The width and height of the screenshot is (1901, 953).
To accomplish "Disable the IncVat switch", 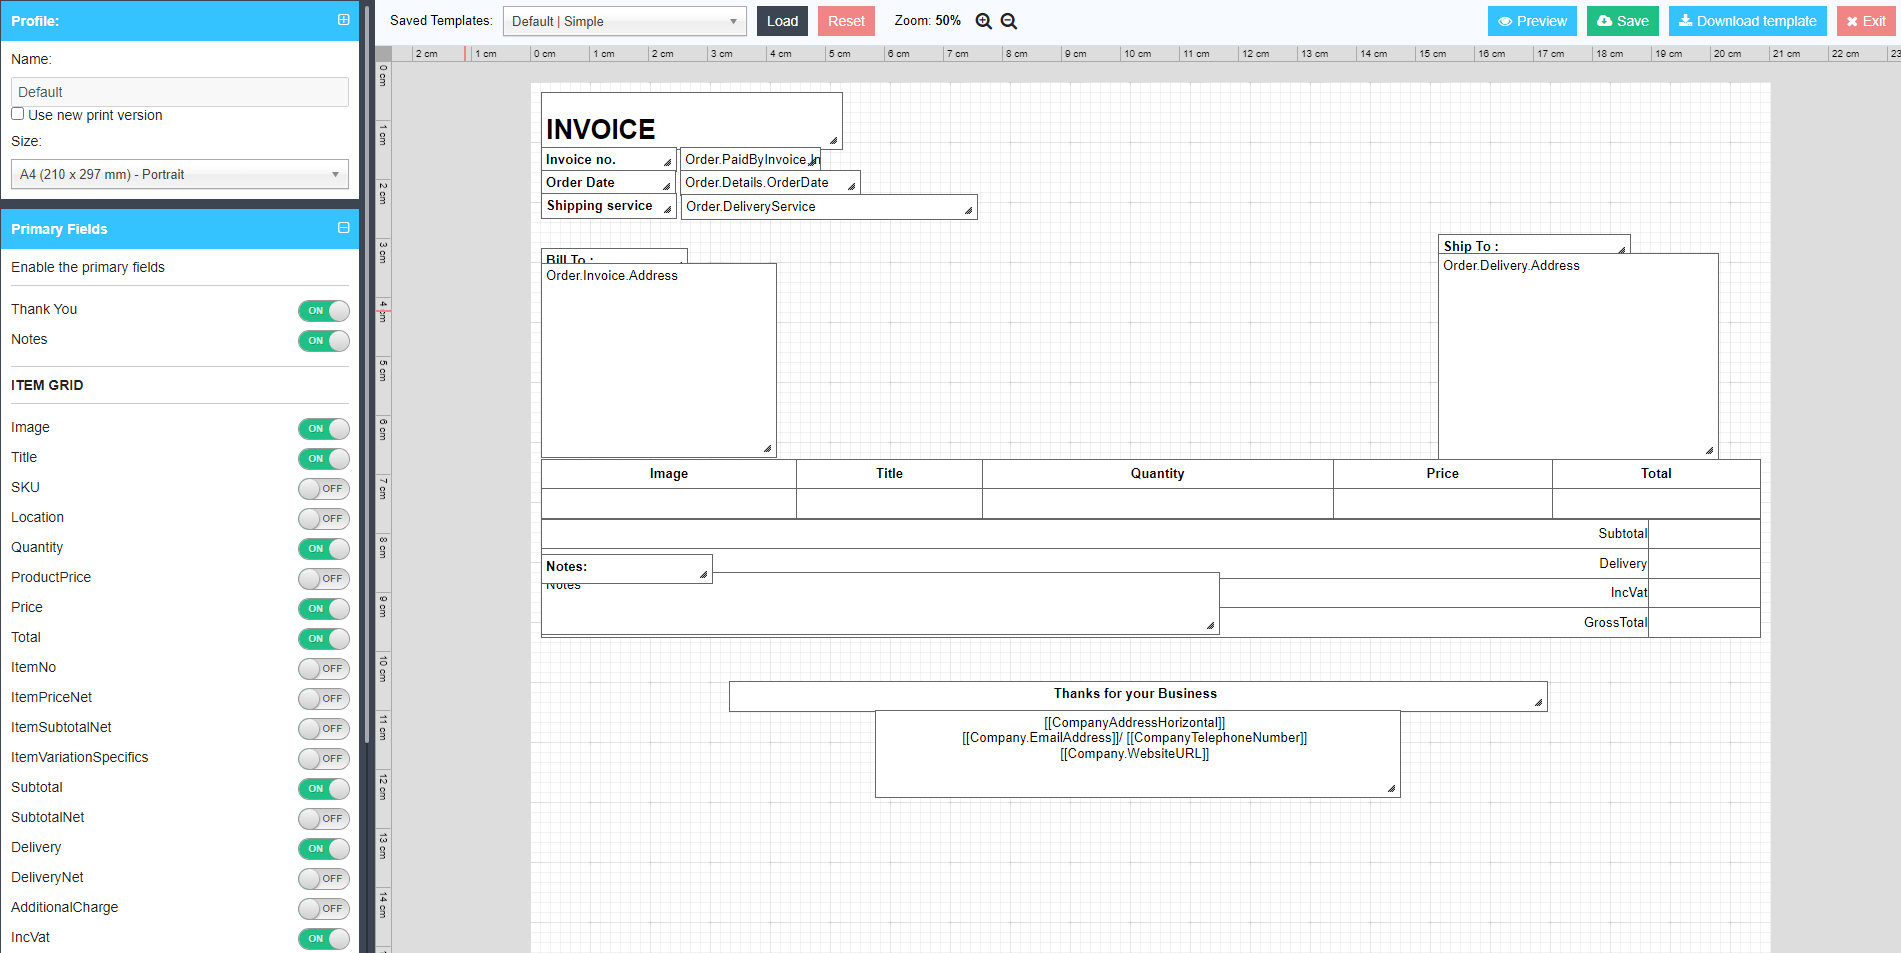I will point(324,939).
